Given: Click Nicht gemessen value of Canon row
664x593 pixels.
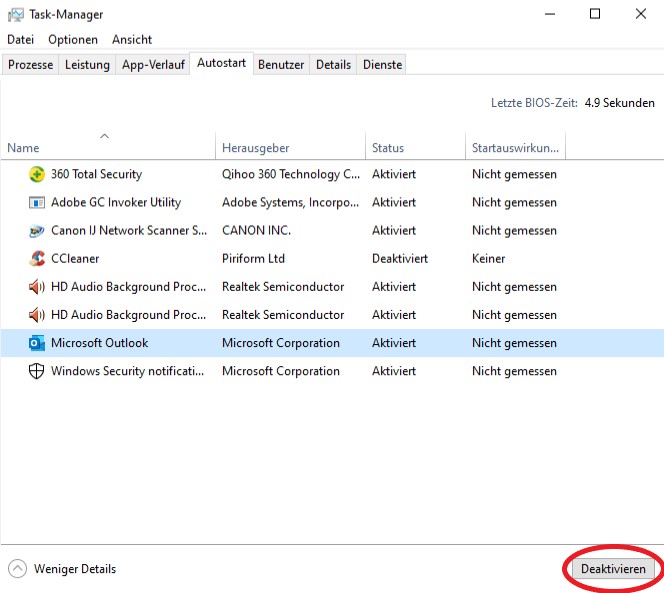Looking at the screenshot, I should pos(514,230).
